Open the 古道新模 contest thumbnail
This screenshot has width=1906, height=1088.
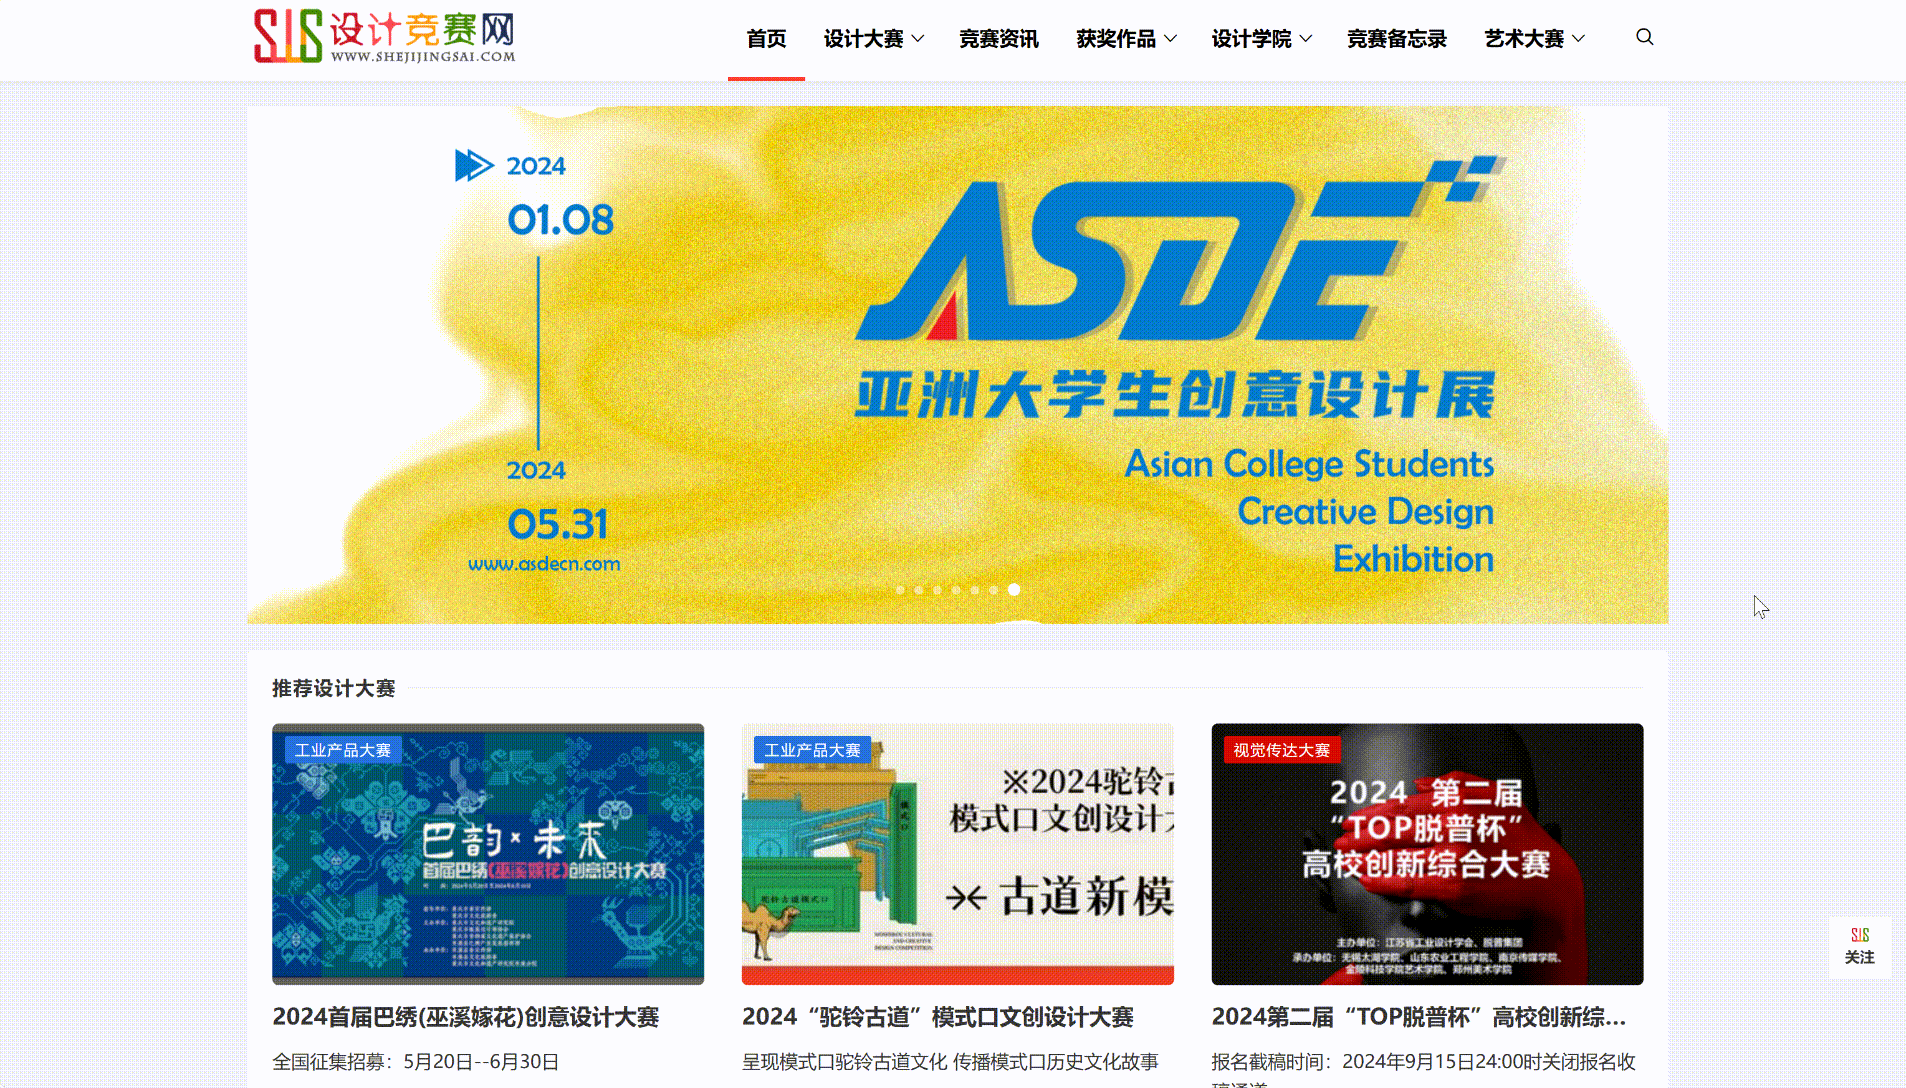coord(957,854)
